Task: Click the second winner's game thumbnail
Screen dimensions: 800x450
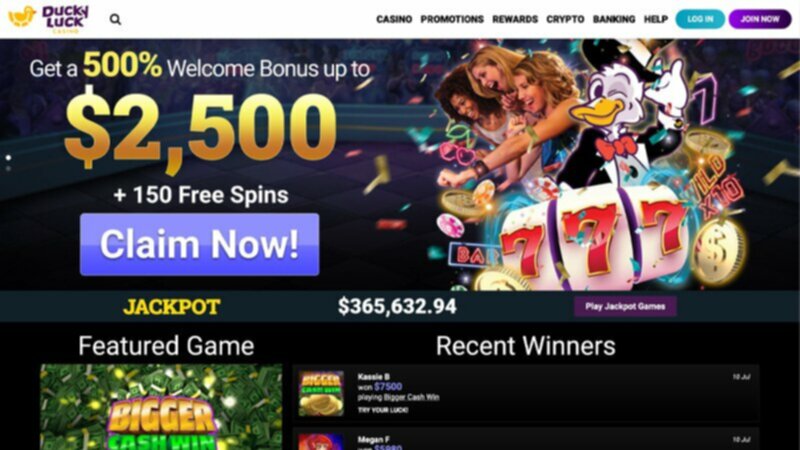Action: (321, 442)
